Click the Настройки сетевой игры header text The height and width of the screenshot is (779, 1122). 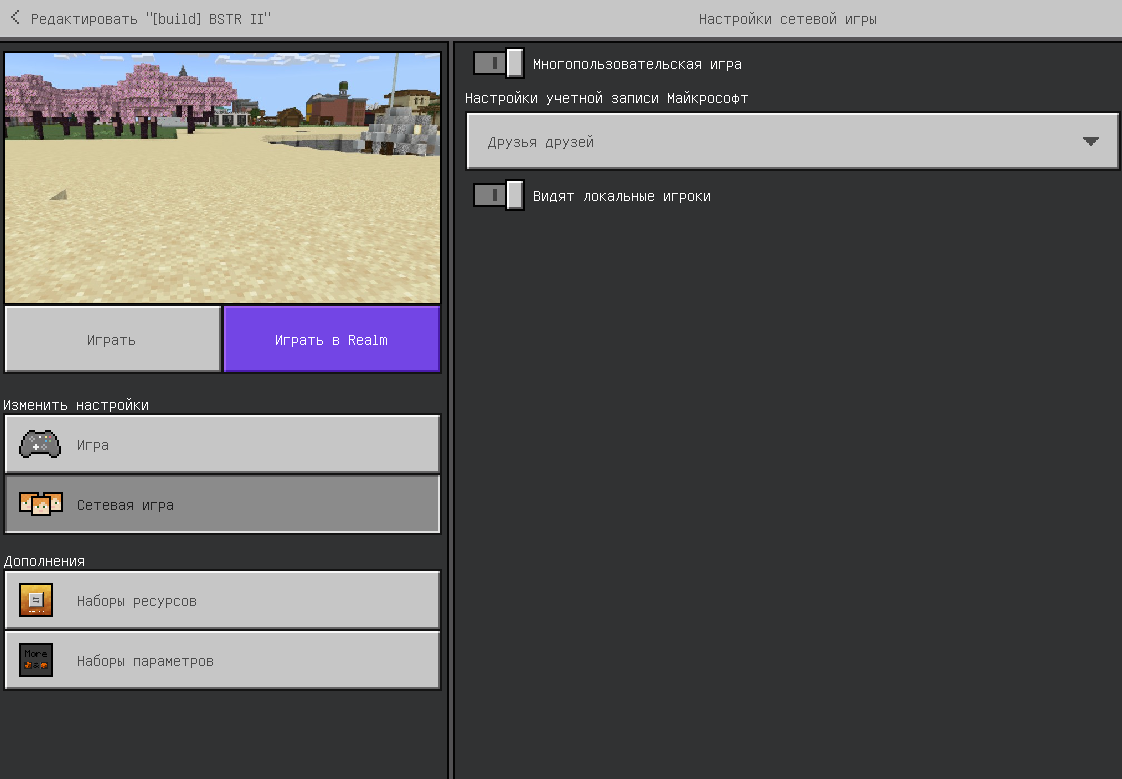click(788, 19)
